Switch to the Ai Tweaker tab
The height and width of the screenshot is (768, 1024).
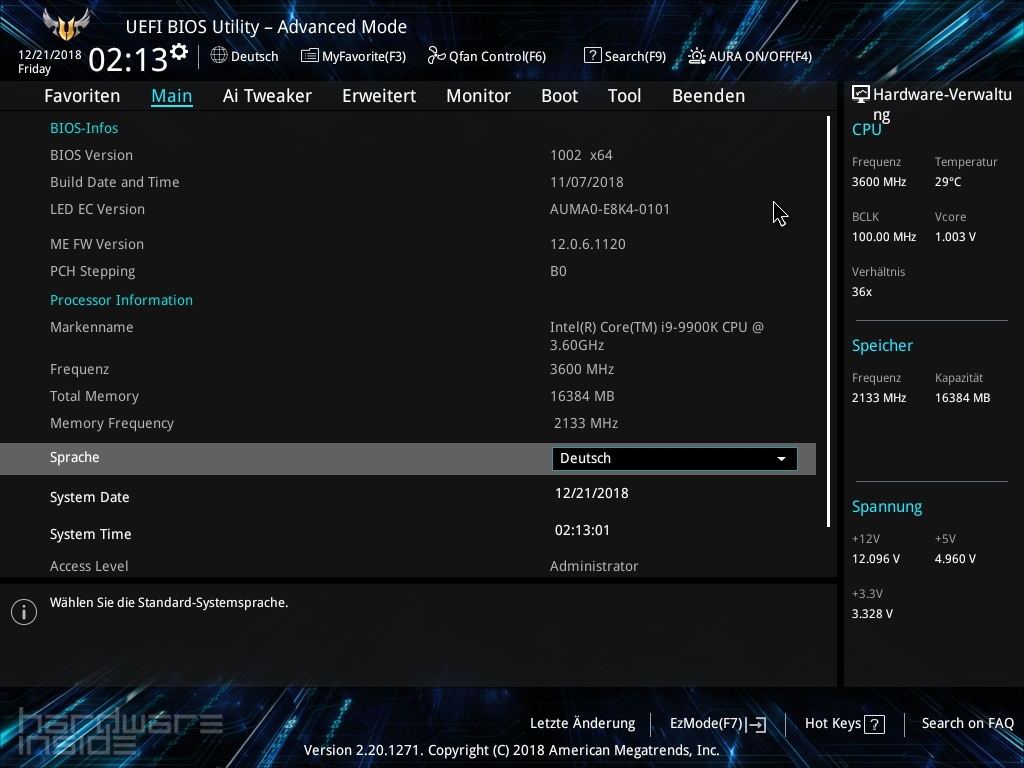(267, 96)
